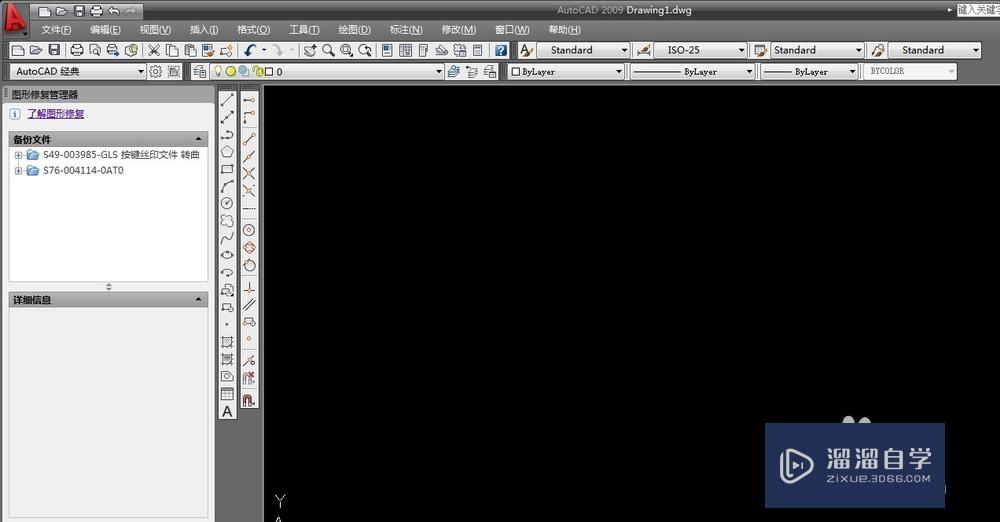The width and height of the screenshot is (1000, 522).
Task: Click the Snap to Intersection icon
Action: click(249, 173)
